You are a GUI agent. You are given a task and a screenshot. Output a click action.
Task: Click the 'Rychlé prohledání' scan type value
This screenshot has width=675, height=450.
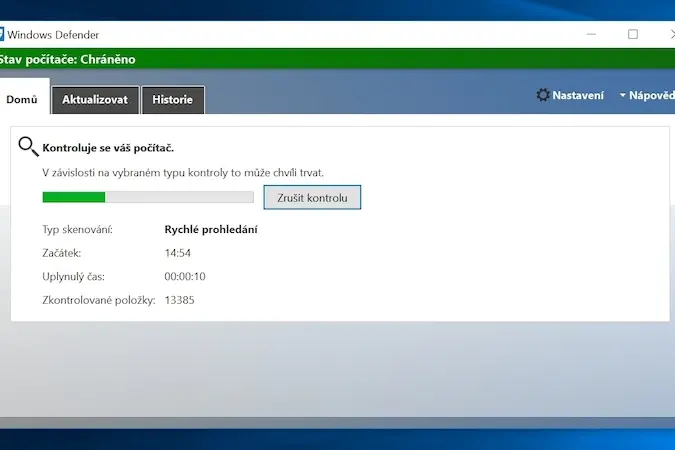tap(211, 230)
